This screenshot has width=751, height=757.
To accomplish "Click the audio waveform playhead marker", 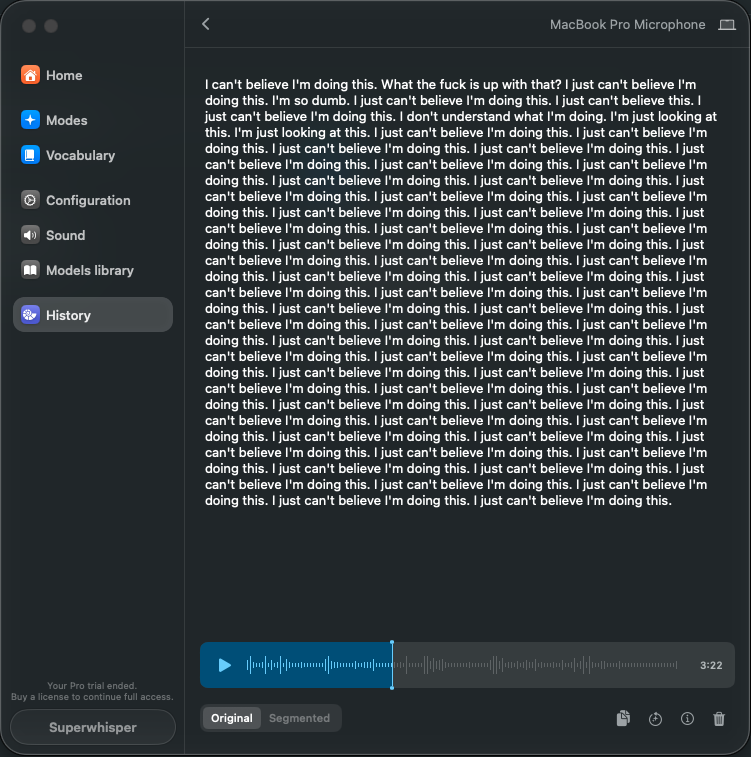I will [x=392, y=665].
